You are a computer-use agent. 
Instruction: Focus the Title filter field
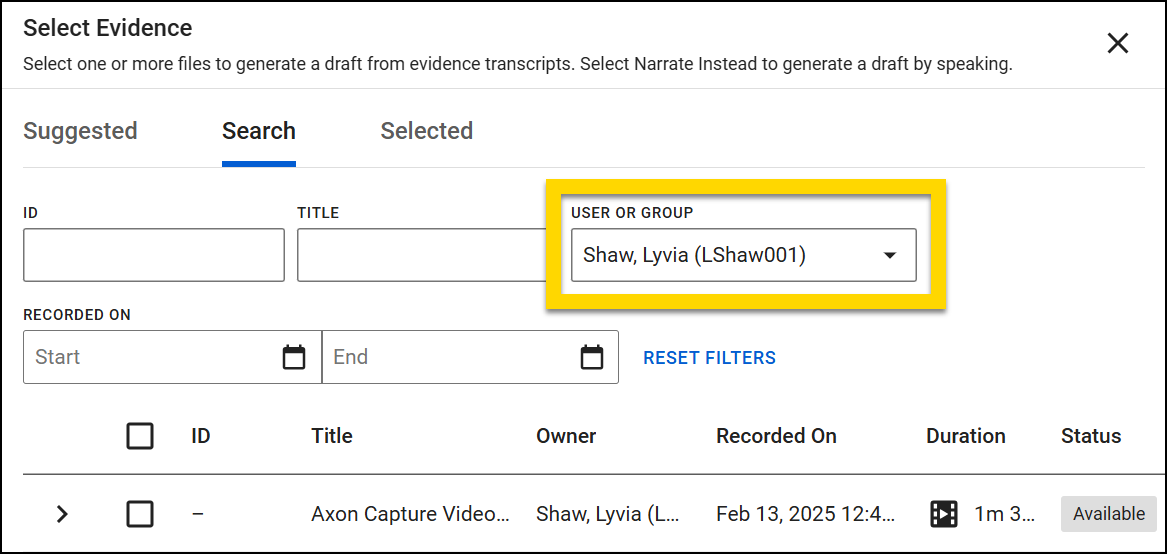point(420,255)
